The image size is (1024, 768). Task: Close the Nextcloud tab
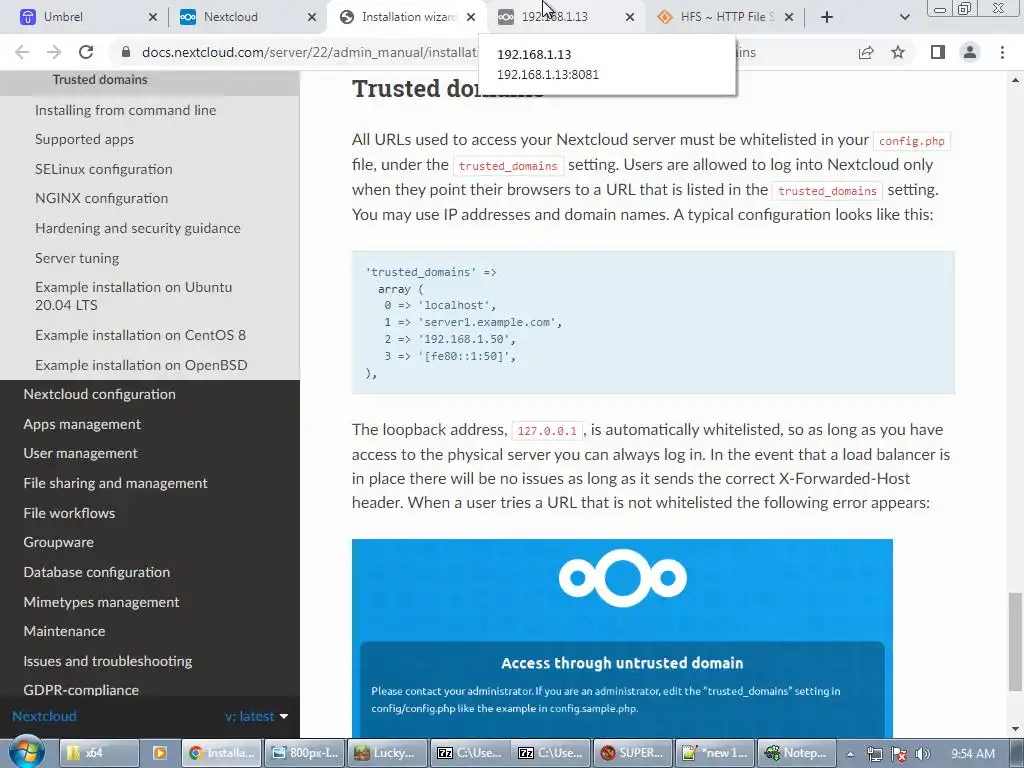[312, 17]
